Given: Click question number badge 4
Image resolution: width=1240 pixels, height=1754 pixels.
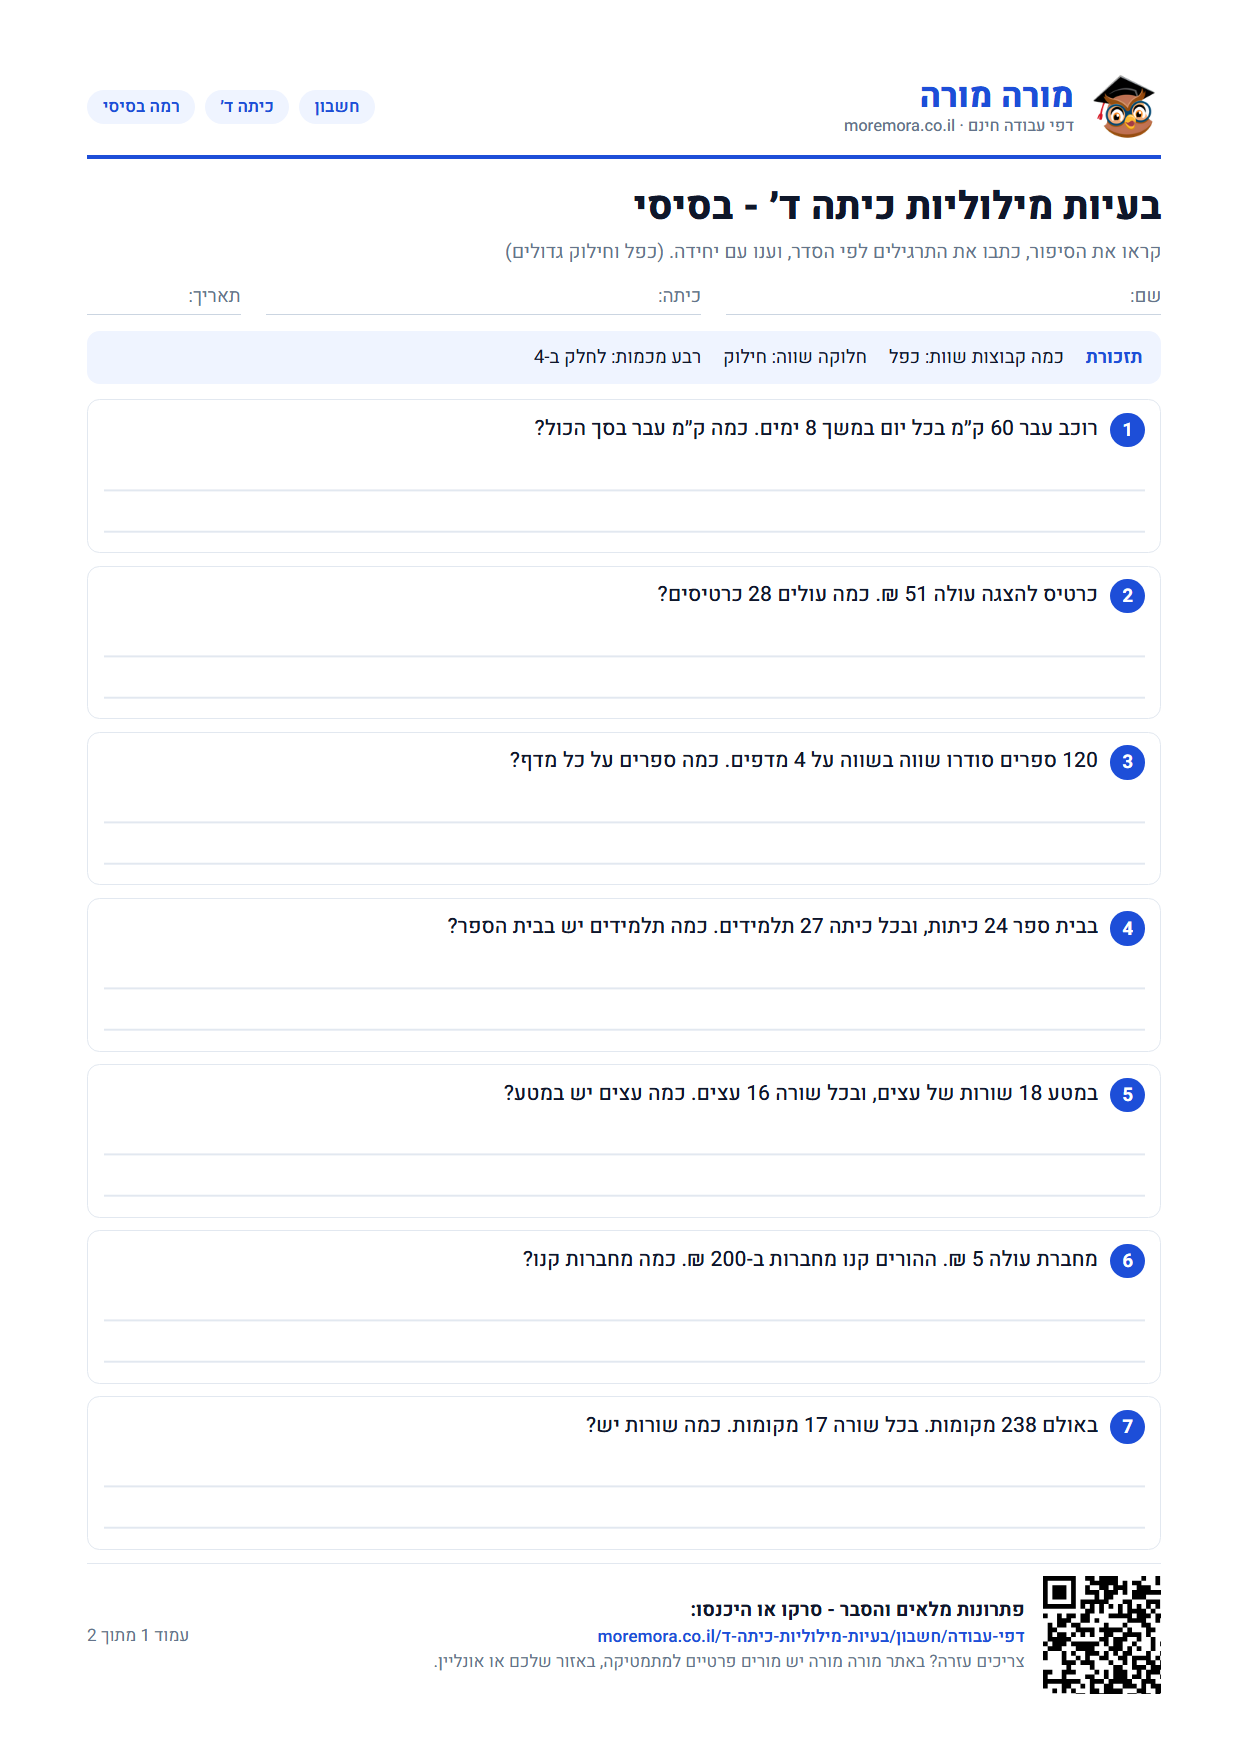Looking at the screenshot, I should [1127, 928].
